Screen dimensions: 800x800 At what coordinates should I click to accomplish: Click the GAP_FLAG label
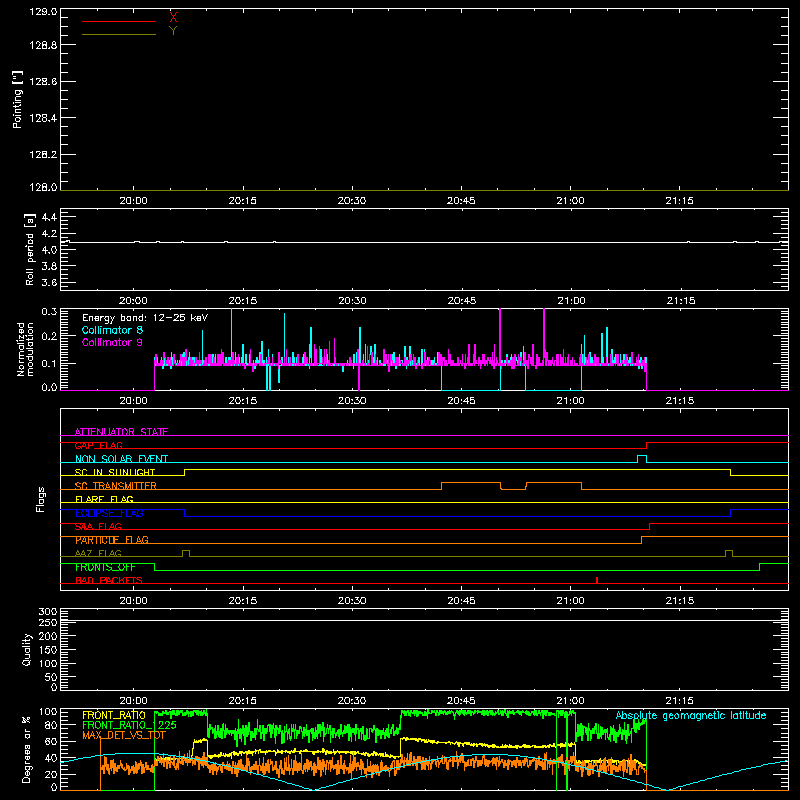click(98, 445)
